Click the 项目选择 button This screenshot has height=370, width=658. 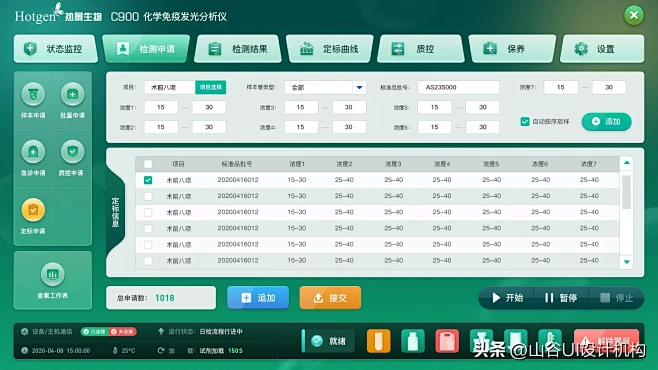pos(211,87)
